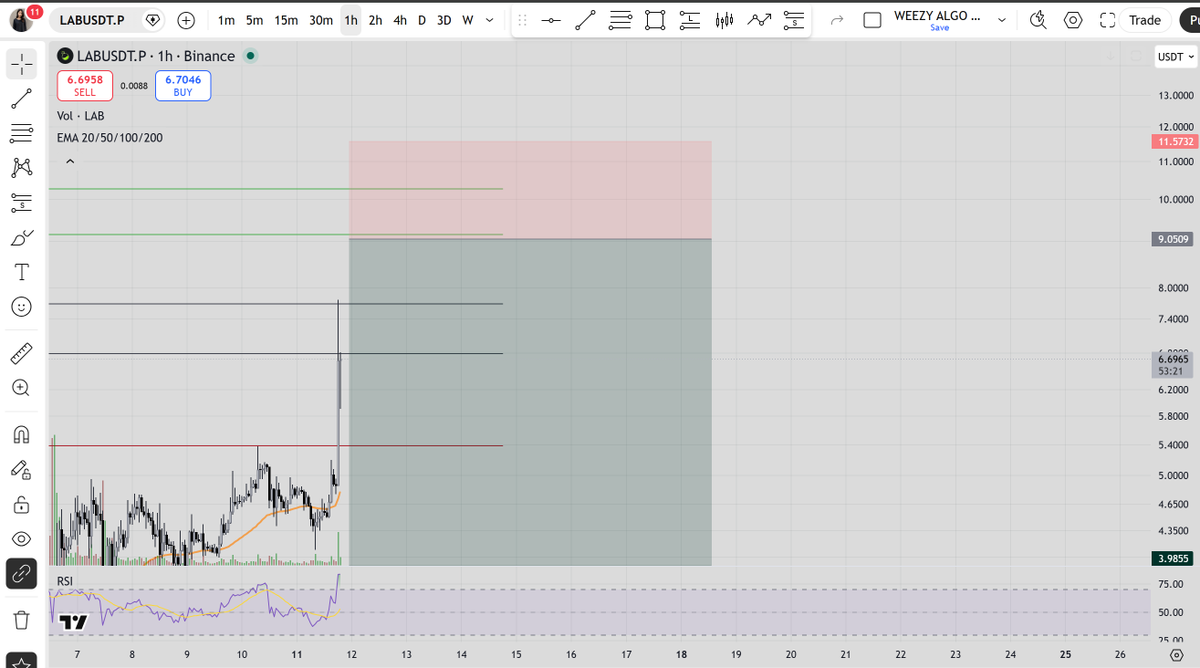The width and height of the screenshot is (1200, 668).
Task: Select the Vol · LAB indicator label
Action: coord(81,116)
